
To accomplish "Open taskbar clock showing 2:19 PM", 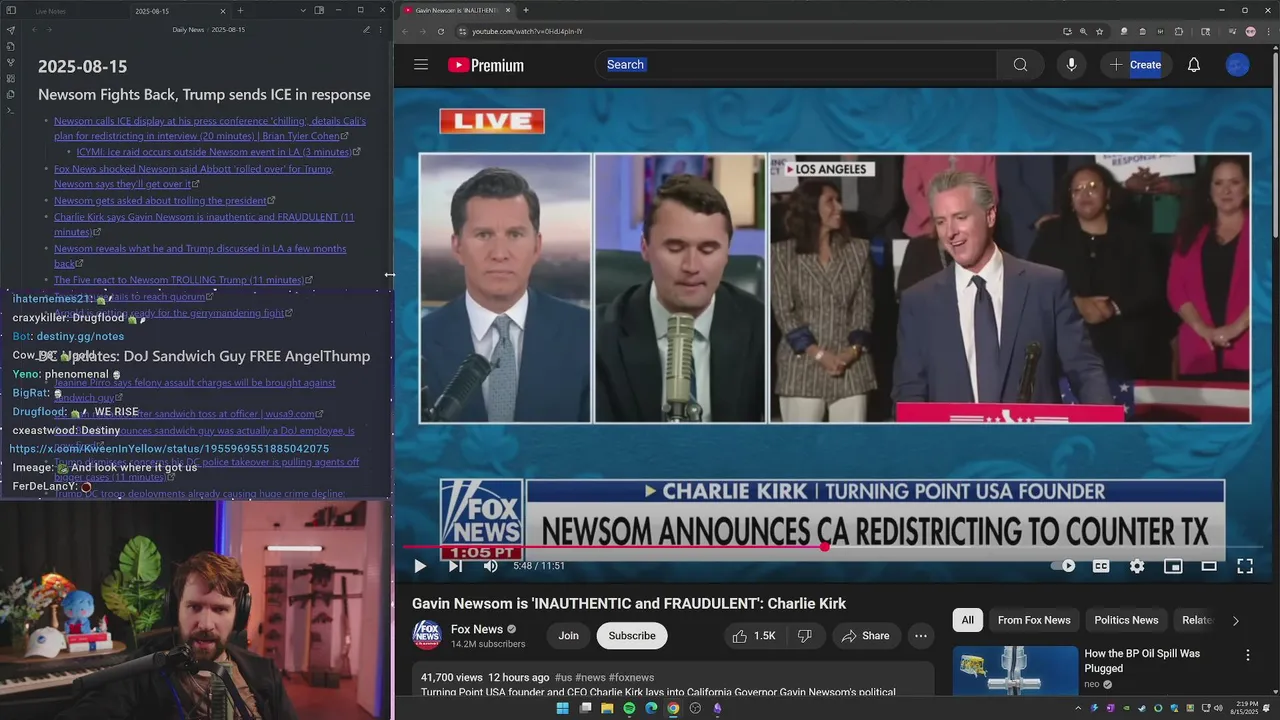I will click(1245, 708).
